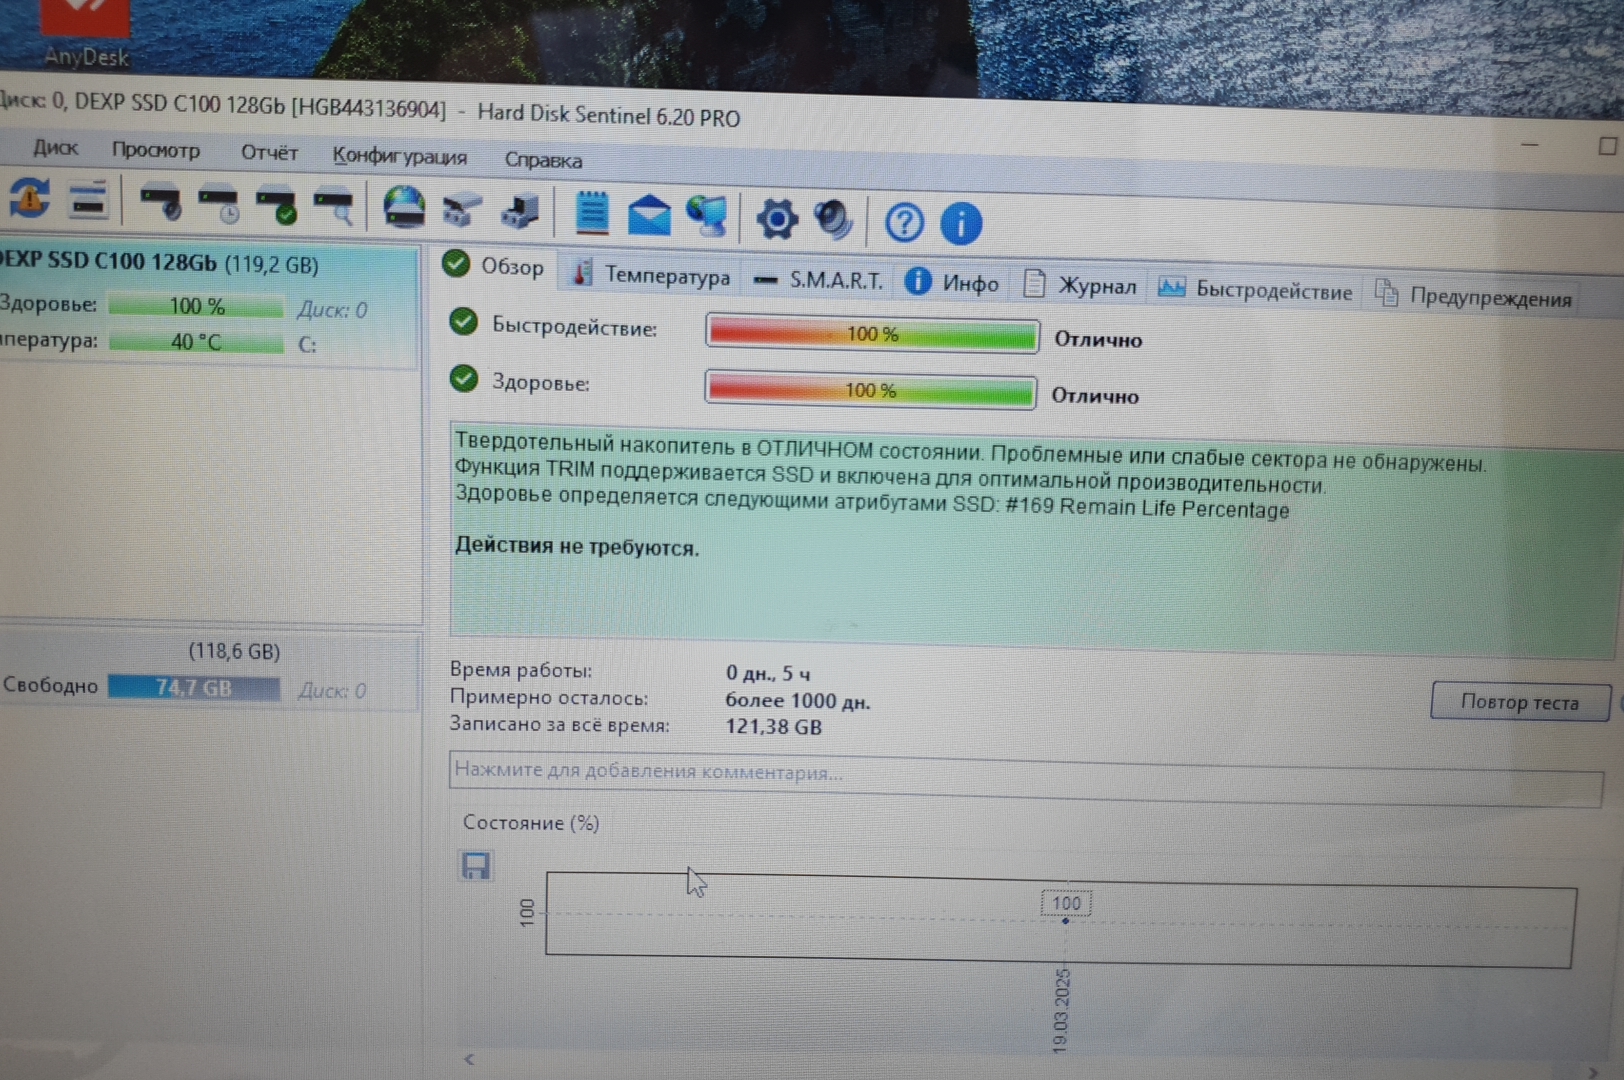
Task: Click the dark disk devices toolbar icon
Action: click(x=520, y=211)
